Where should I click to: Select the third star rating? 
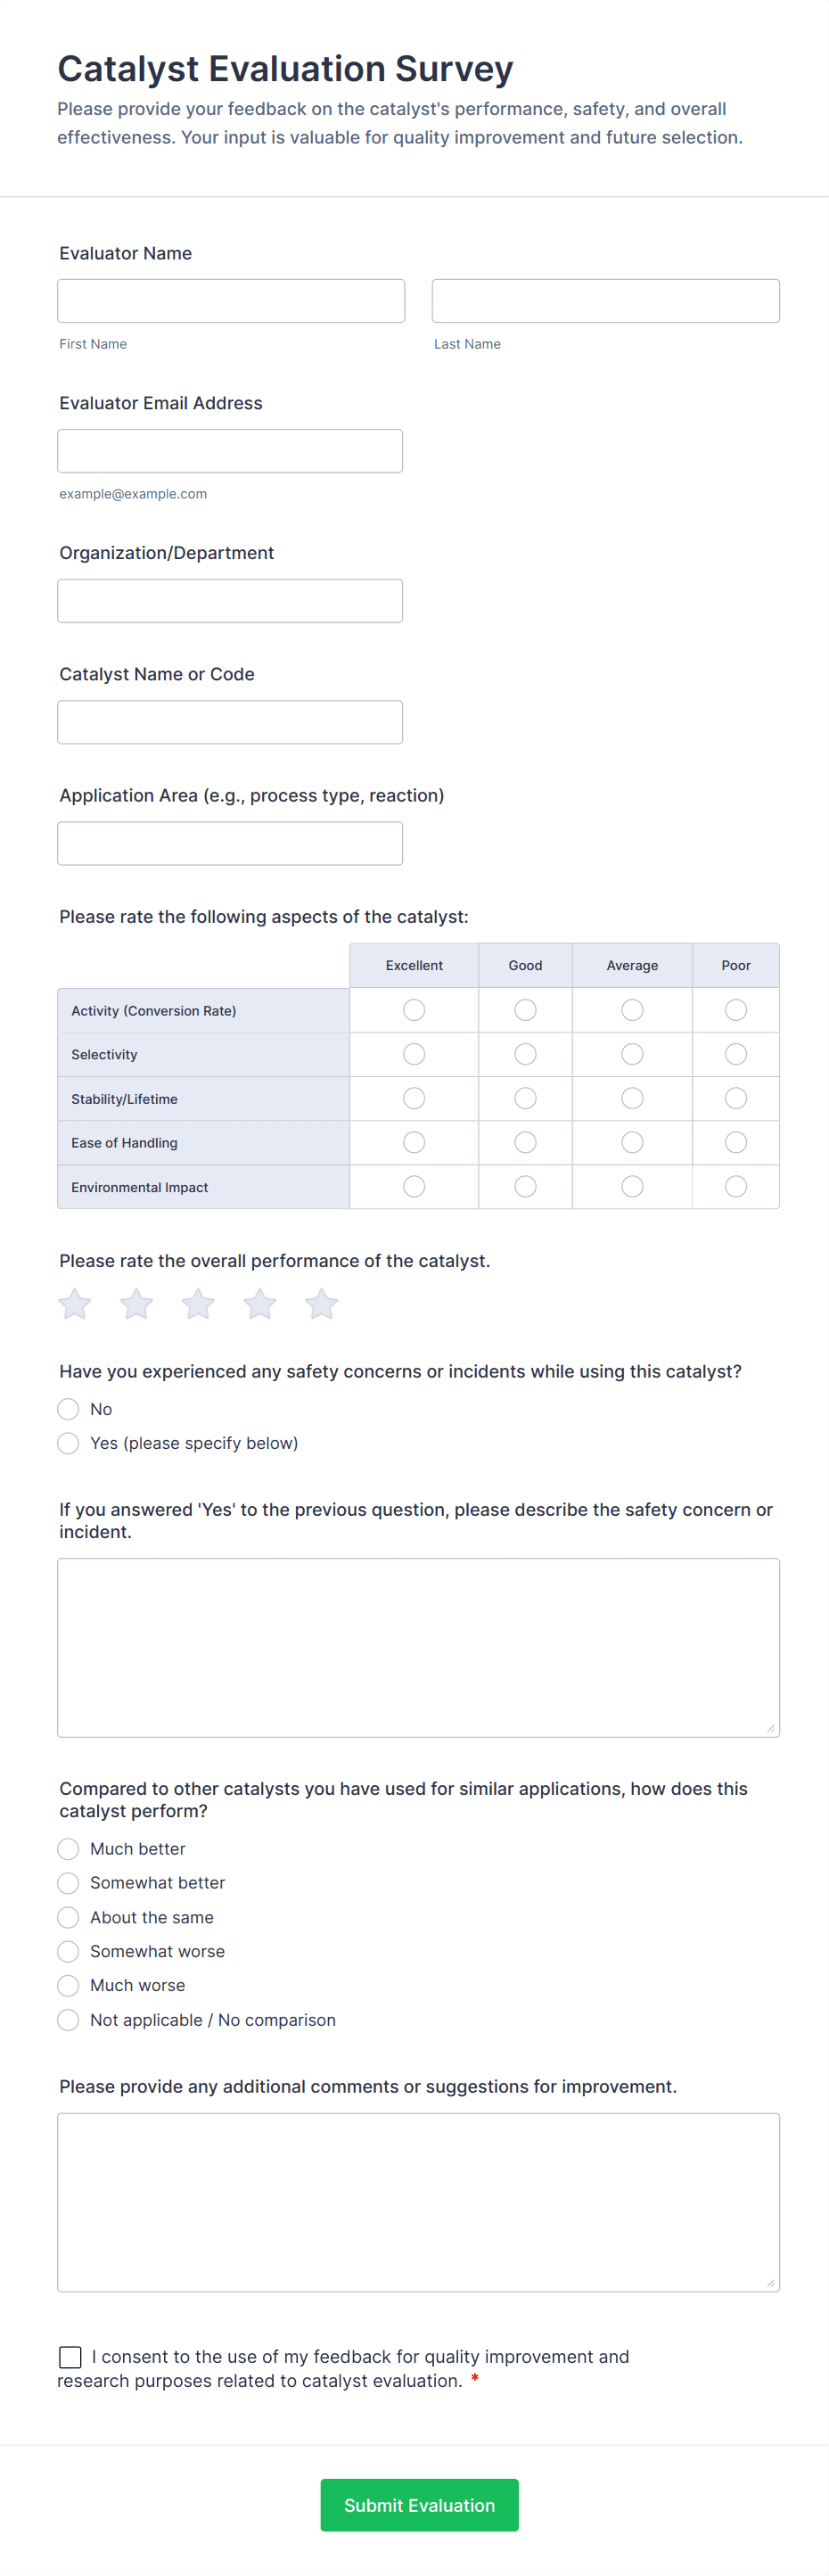(198, 1304)
